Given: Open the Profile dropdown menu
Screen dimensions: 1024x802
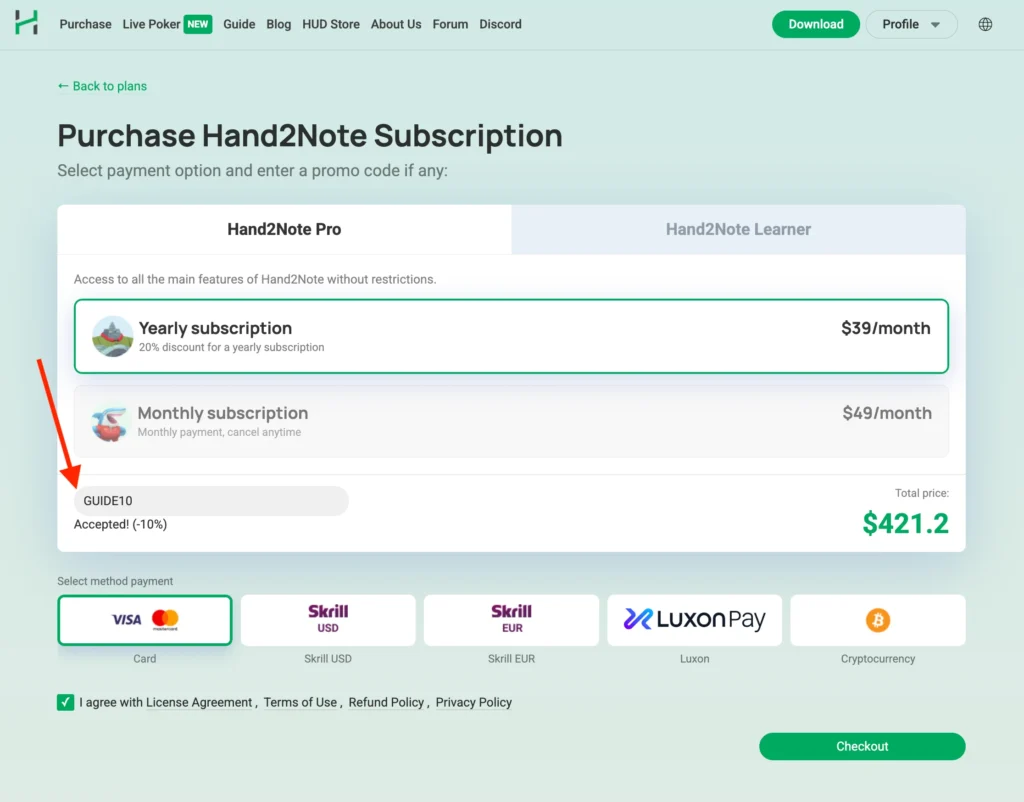Looking at the screenshot, I should point(911,23).
